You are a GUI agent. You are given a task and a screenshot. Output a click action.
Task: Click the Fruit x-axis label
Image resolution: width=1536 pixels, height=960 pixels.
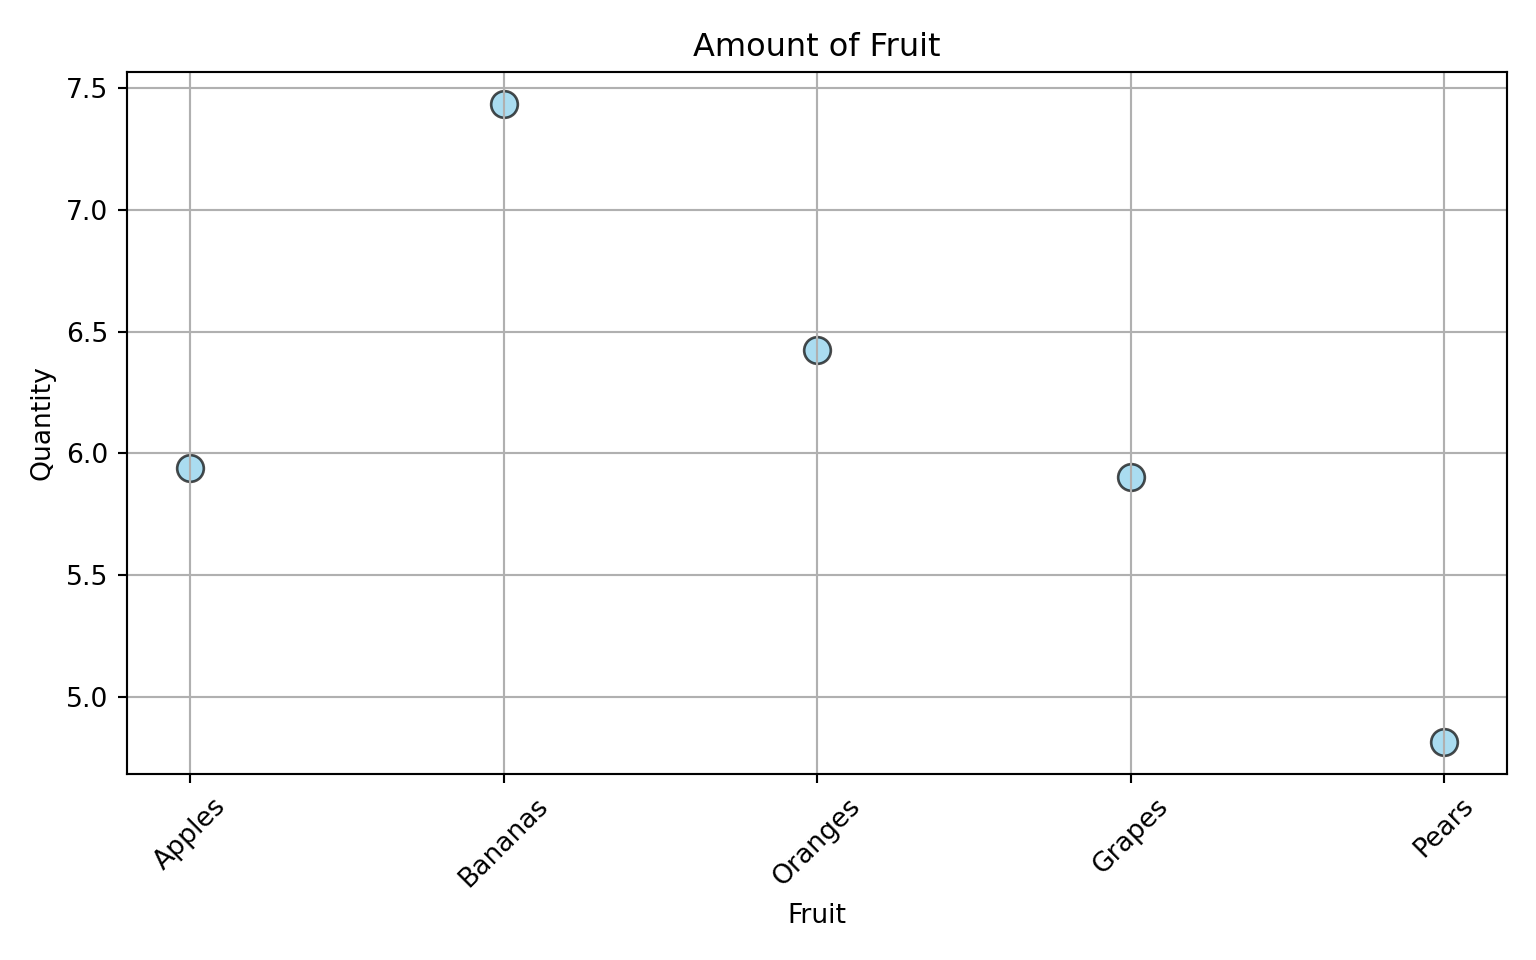[x=817, y=914]
